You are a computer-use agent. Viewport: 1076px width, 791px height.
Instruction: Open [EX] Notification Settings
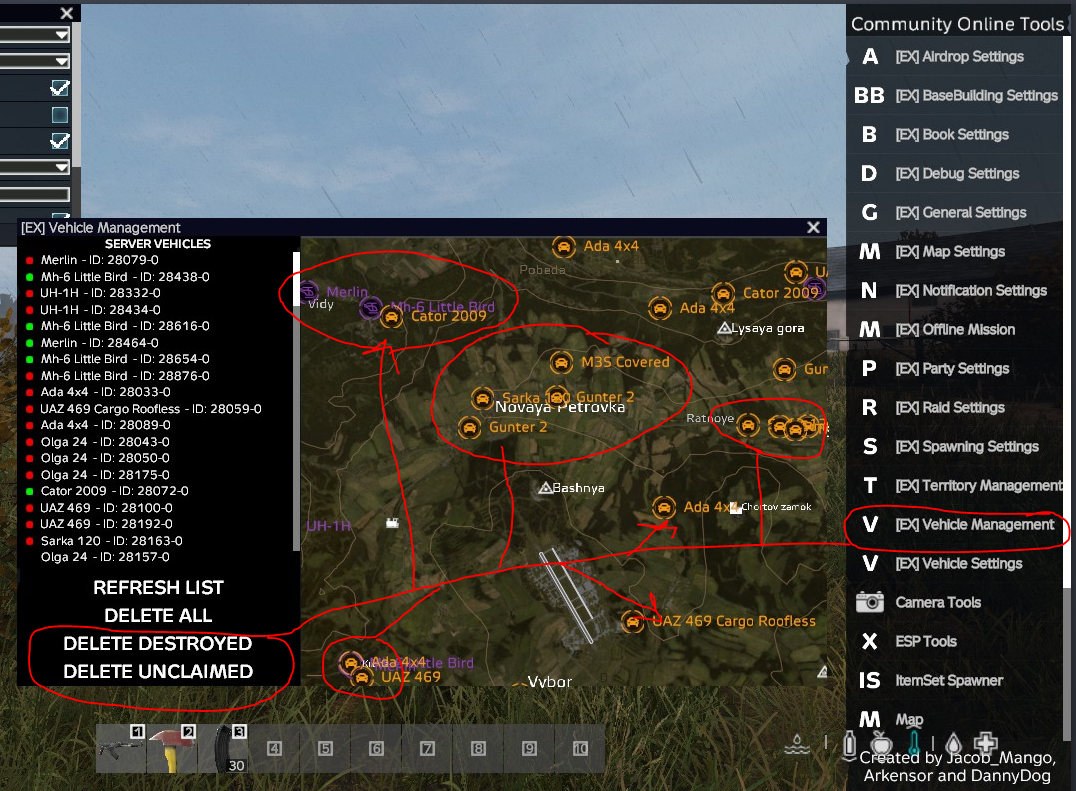[x=955, y=291]
